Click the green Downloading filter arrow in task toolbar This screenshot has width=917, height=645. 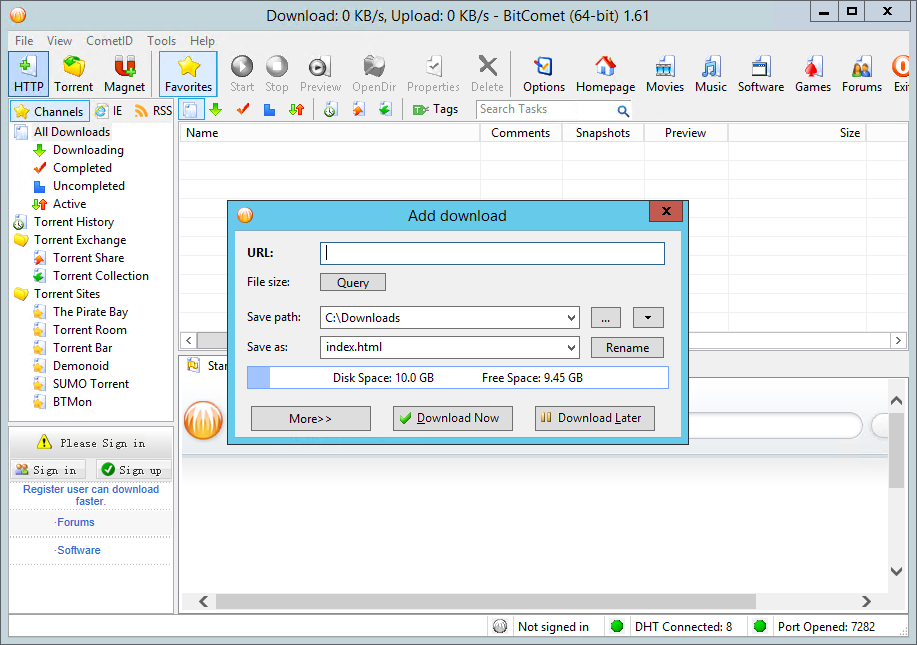coord(216,110)
